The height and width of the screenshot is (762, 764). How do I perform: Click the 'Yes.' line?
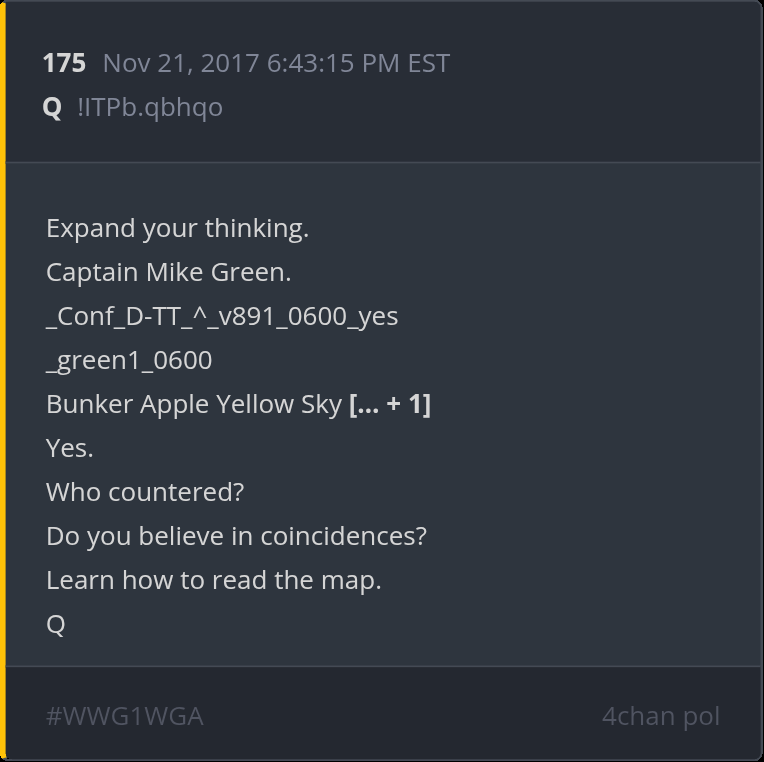tap(70, 448)
